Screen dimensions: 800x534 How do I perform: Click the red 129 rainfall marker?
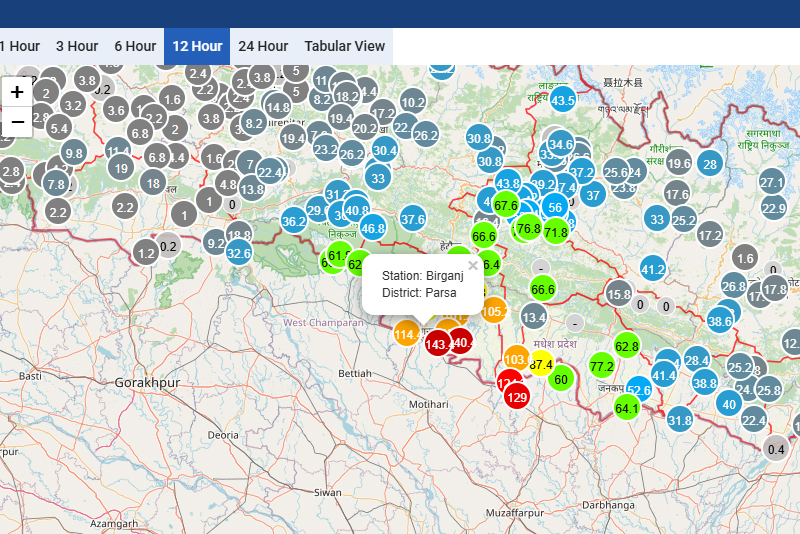point(517,398)
